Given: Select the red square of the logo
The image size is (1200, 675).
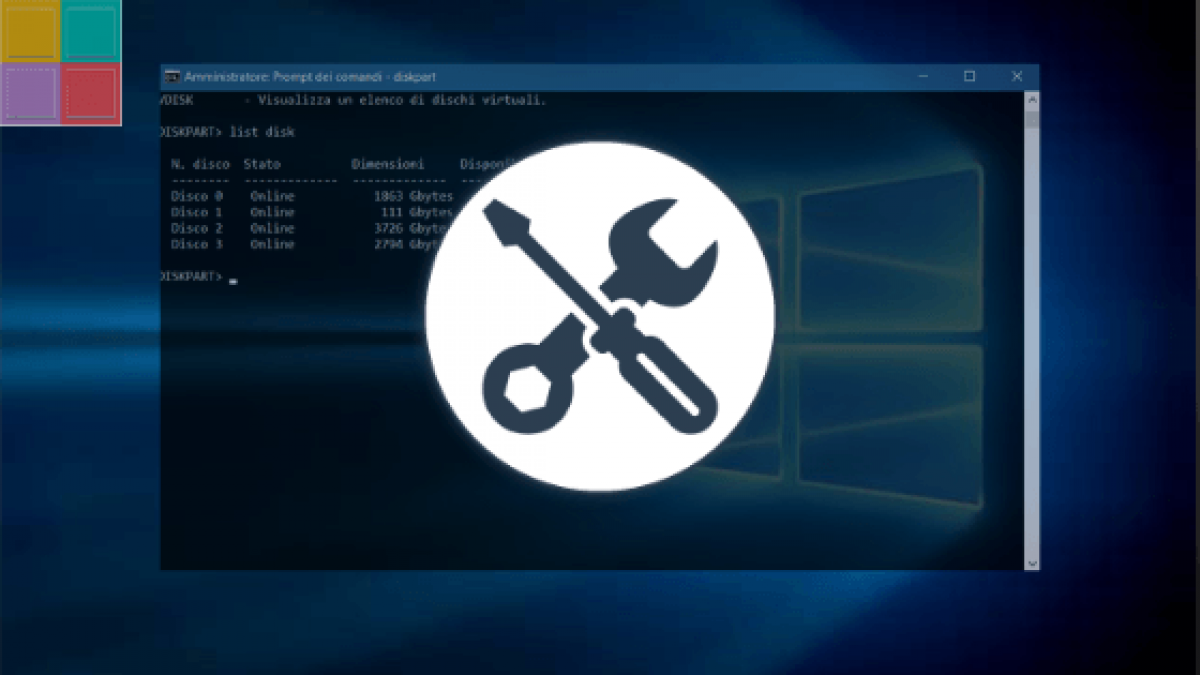Looking at the screenshot, I should pos(91,94).
